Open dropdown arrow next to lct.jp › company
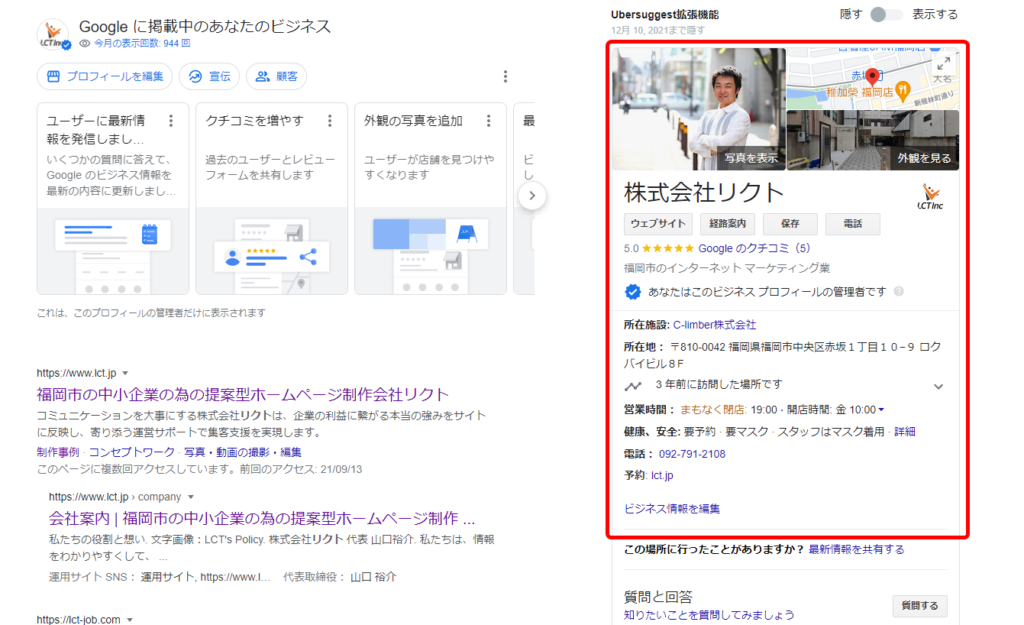Image resolution: width=1024 pixels, height=625 pixels. tap(191, 497)
